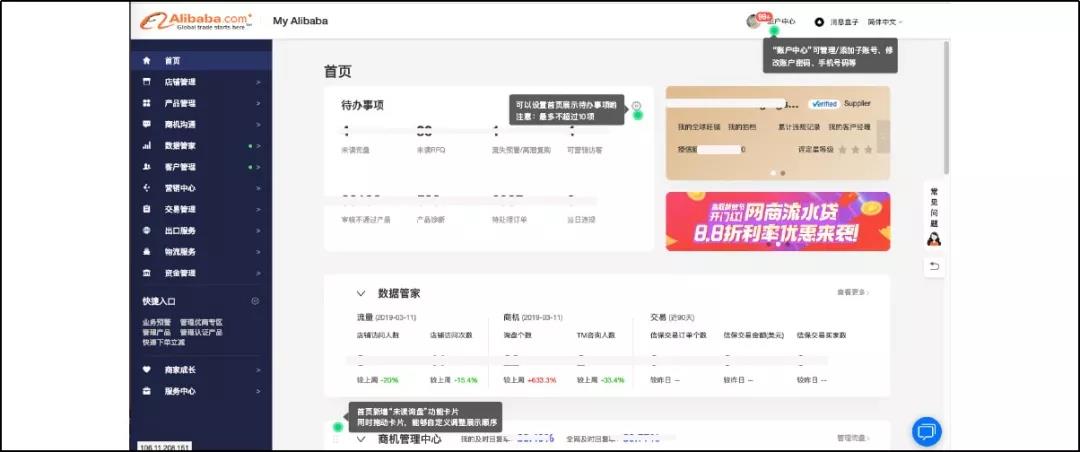Click 审核不通过产品 to-do item
1080x452 pixels.
pyautogui.click(x=366, y=220)
